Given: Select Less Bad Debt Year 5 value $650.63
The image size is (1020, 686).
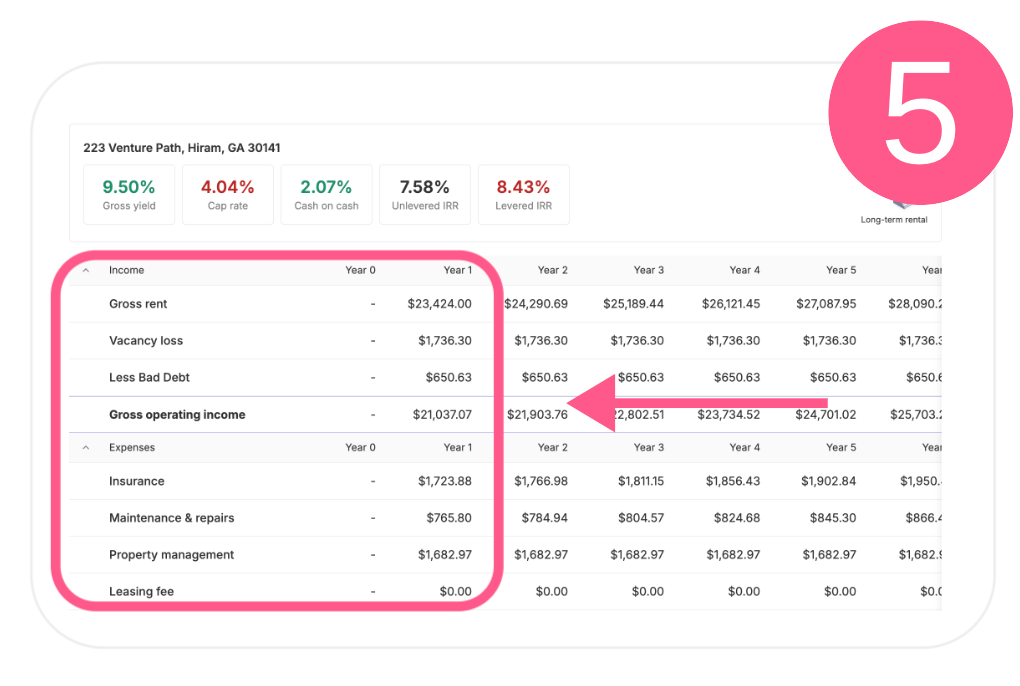Looking at the screenshot, I should [833, 377].
